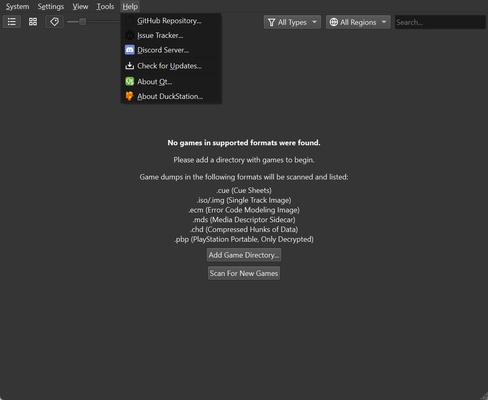Click the ".chd (Compressed Hunks of Data)" line
The image size is (488, 400).
pos(244,229)
